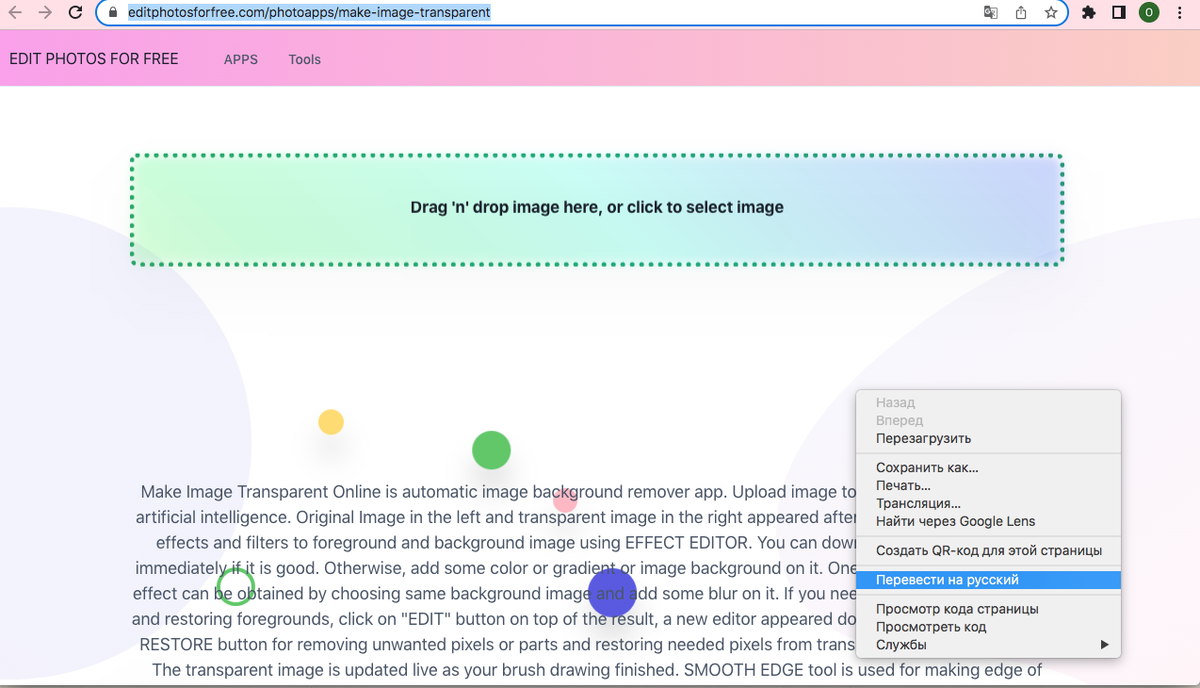Open the Tools navigation item
Screen dimensions: 1200x688
305,59
